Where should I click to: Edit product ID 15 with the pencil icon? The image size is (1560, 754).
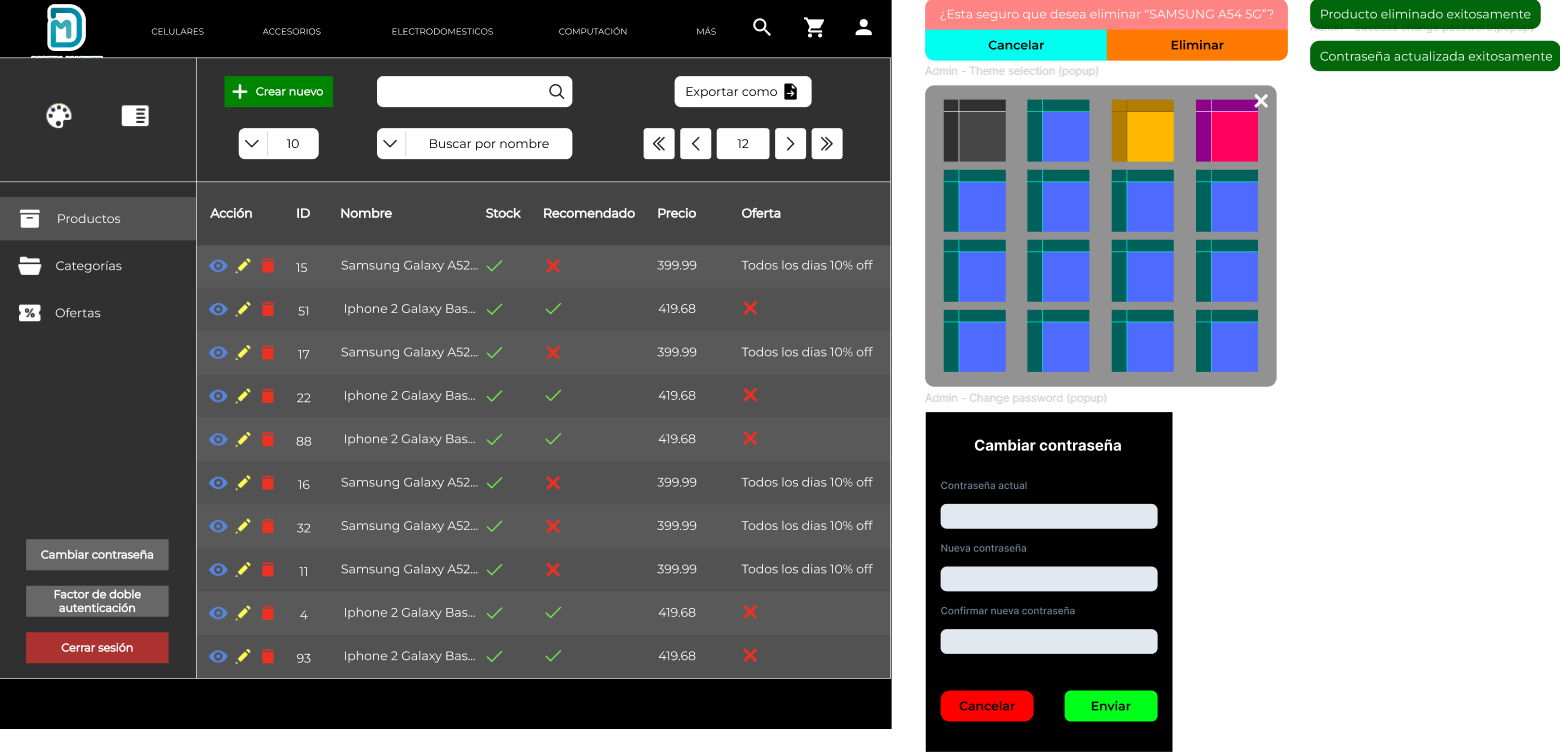(x=243, y=266)
